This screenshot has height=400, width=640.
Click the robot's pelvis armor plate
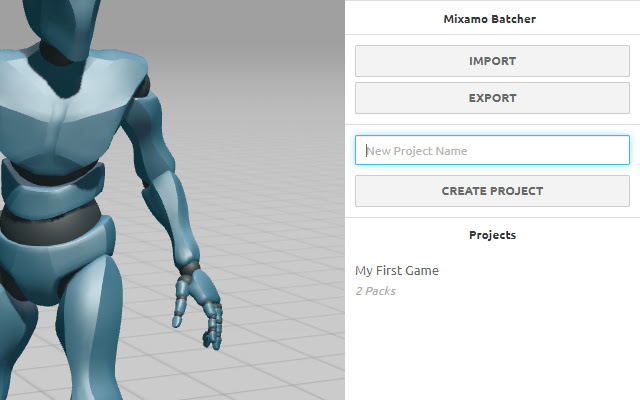pos(57,261)
